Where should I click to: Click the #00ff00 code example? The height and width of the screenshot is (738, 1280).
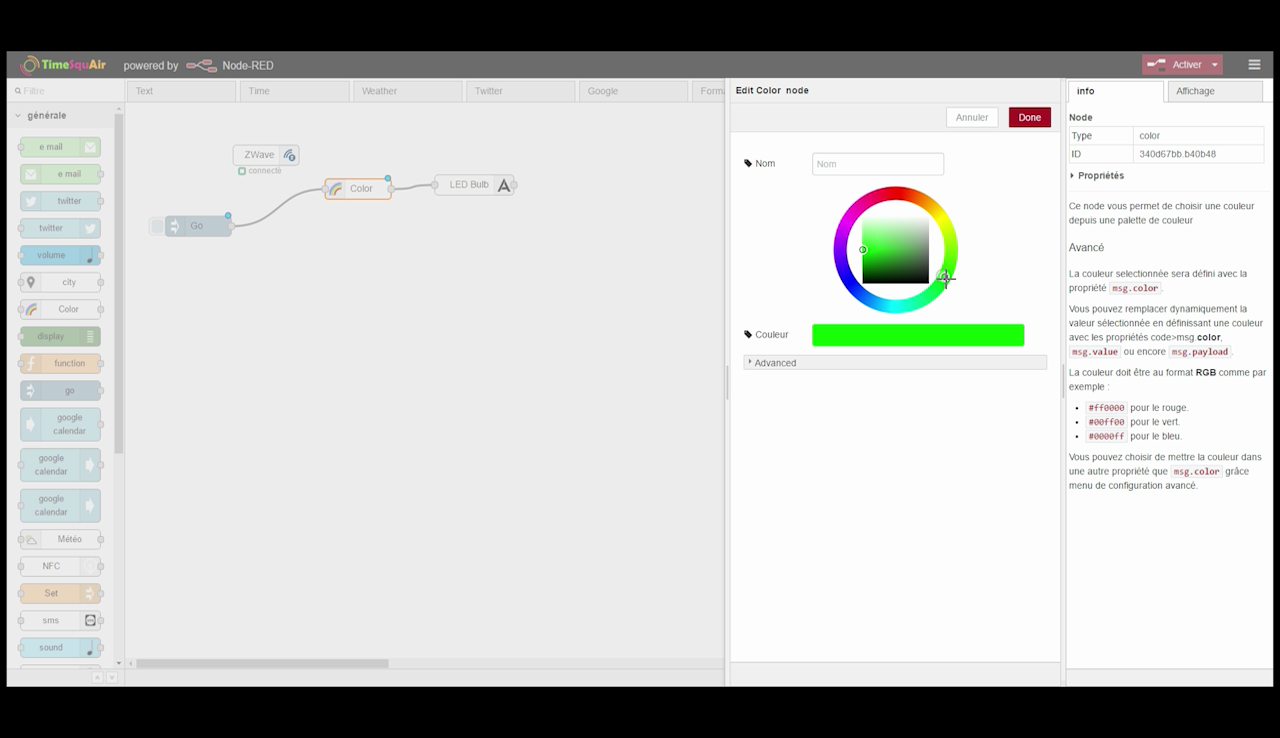(x=1107, y=422)
